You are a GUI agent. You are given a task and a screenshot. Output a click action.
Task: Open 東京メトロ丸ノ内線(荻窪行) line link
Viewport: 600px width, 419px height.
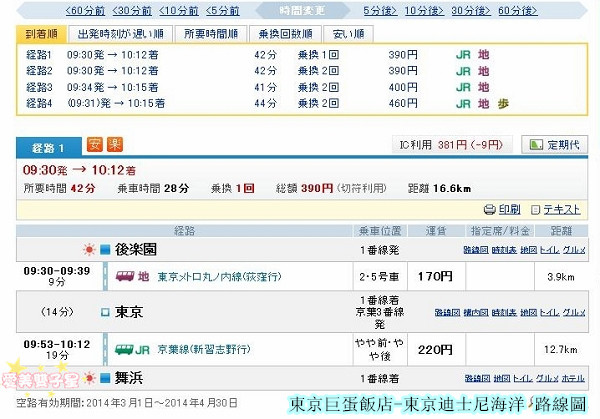(x=219, y=276)
